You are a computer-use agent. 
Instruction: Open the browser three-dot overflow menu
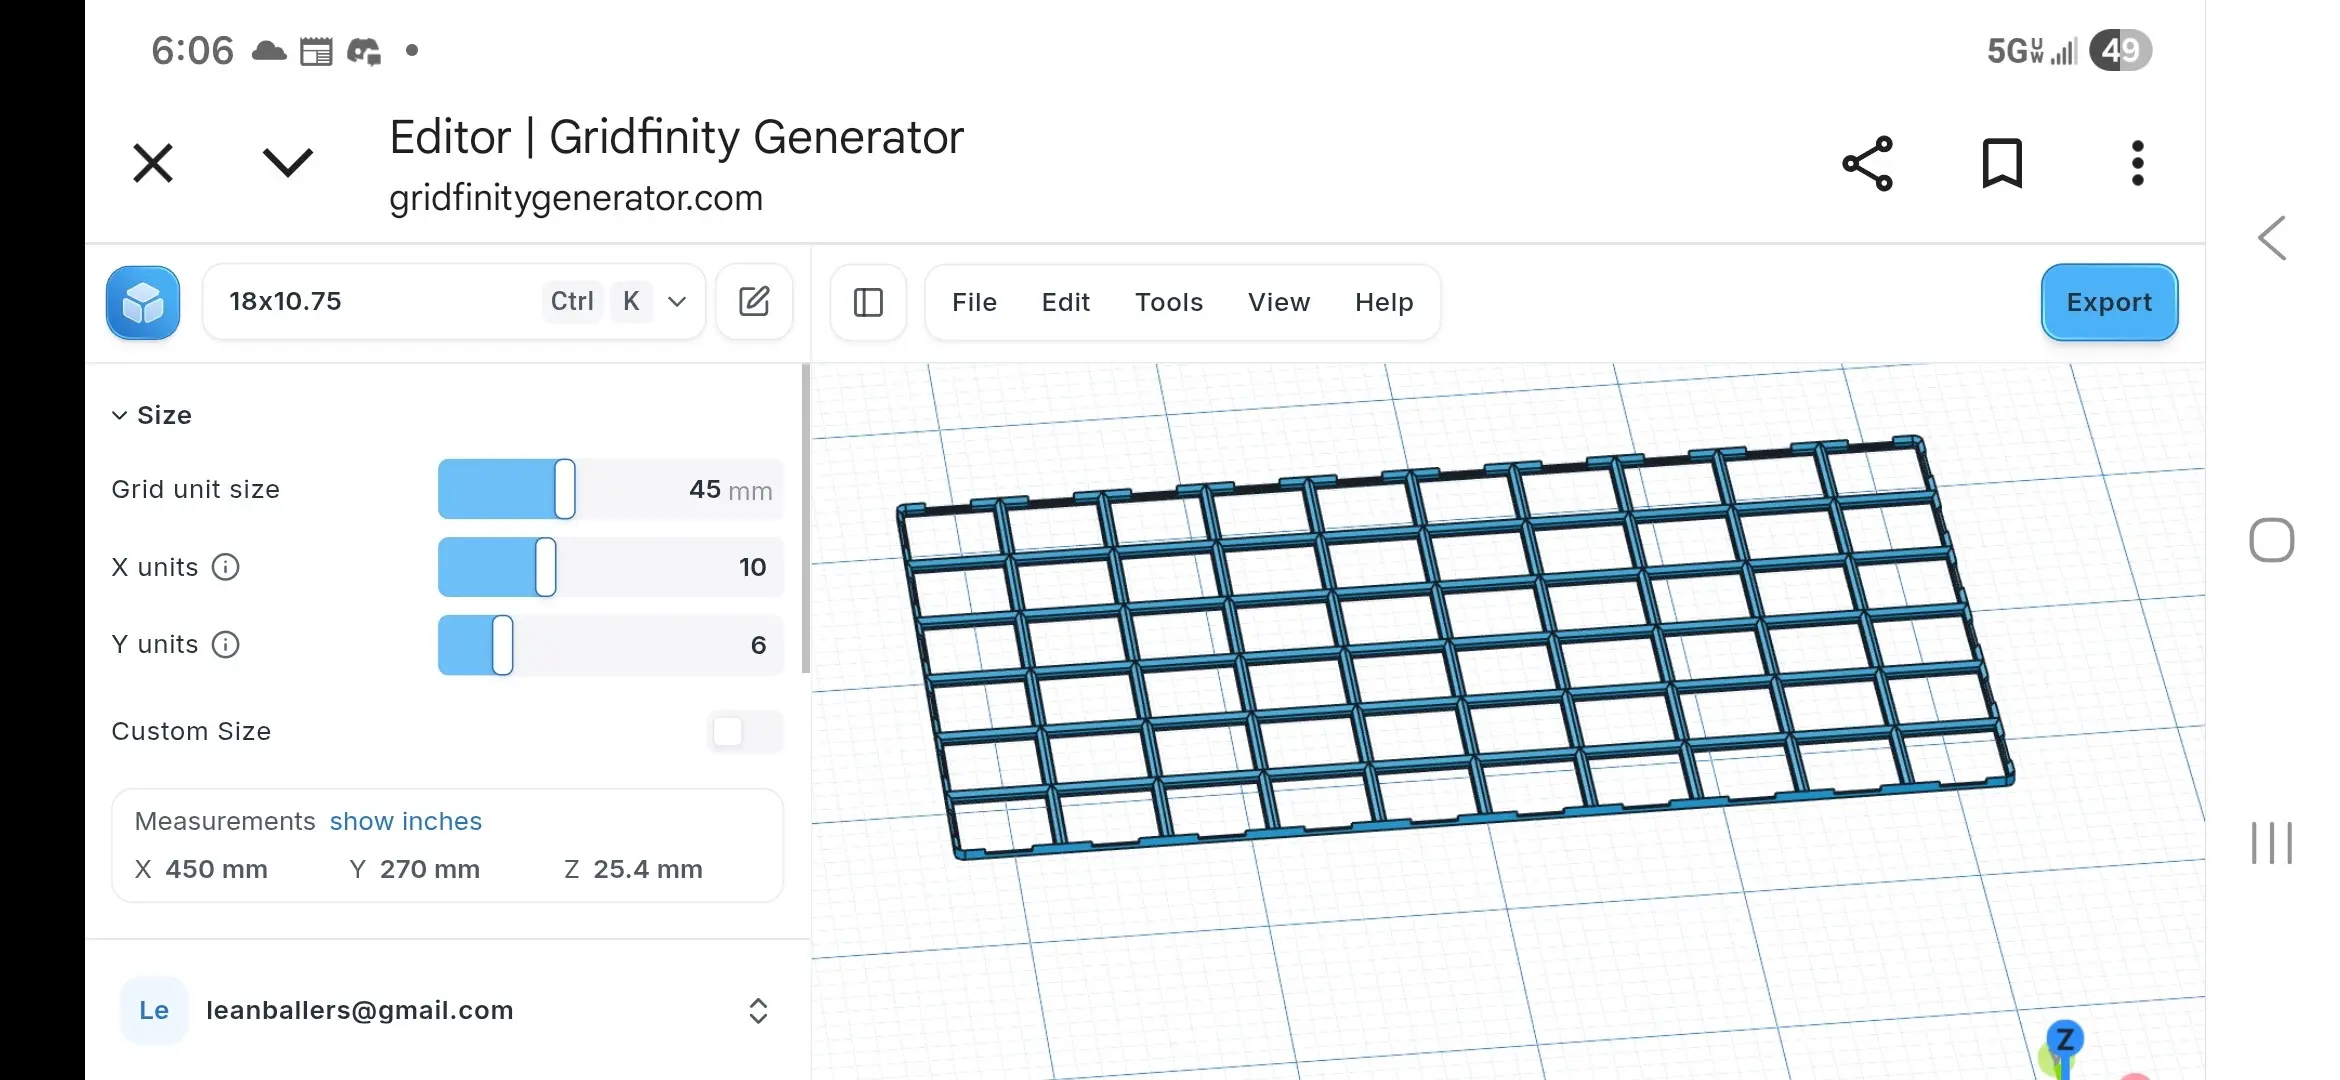pyautogui.click(x=2137, y=163)
